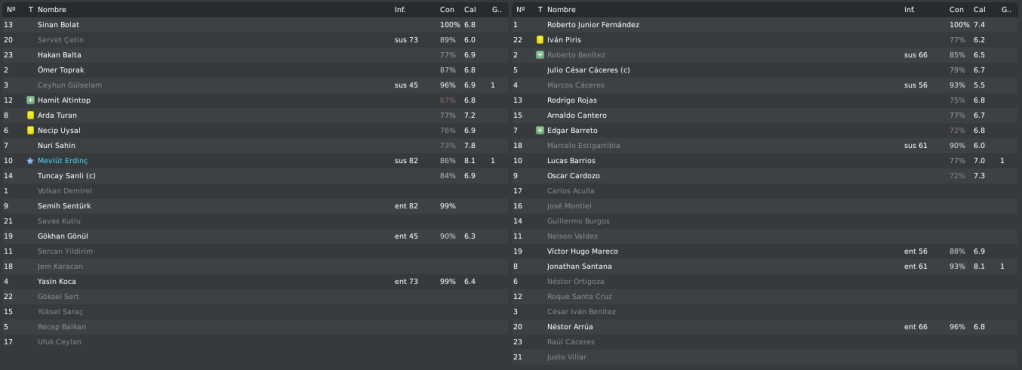
Task: Sort left table by Con column header
Action: coord(447,10)
